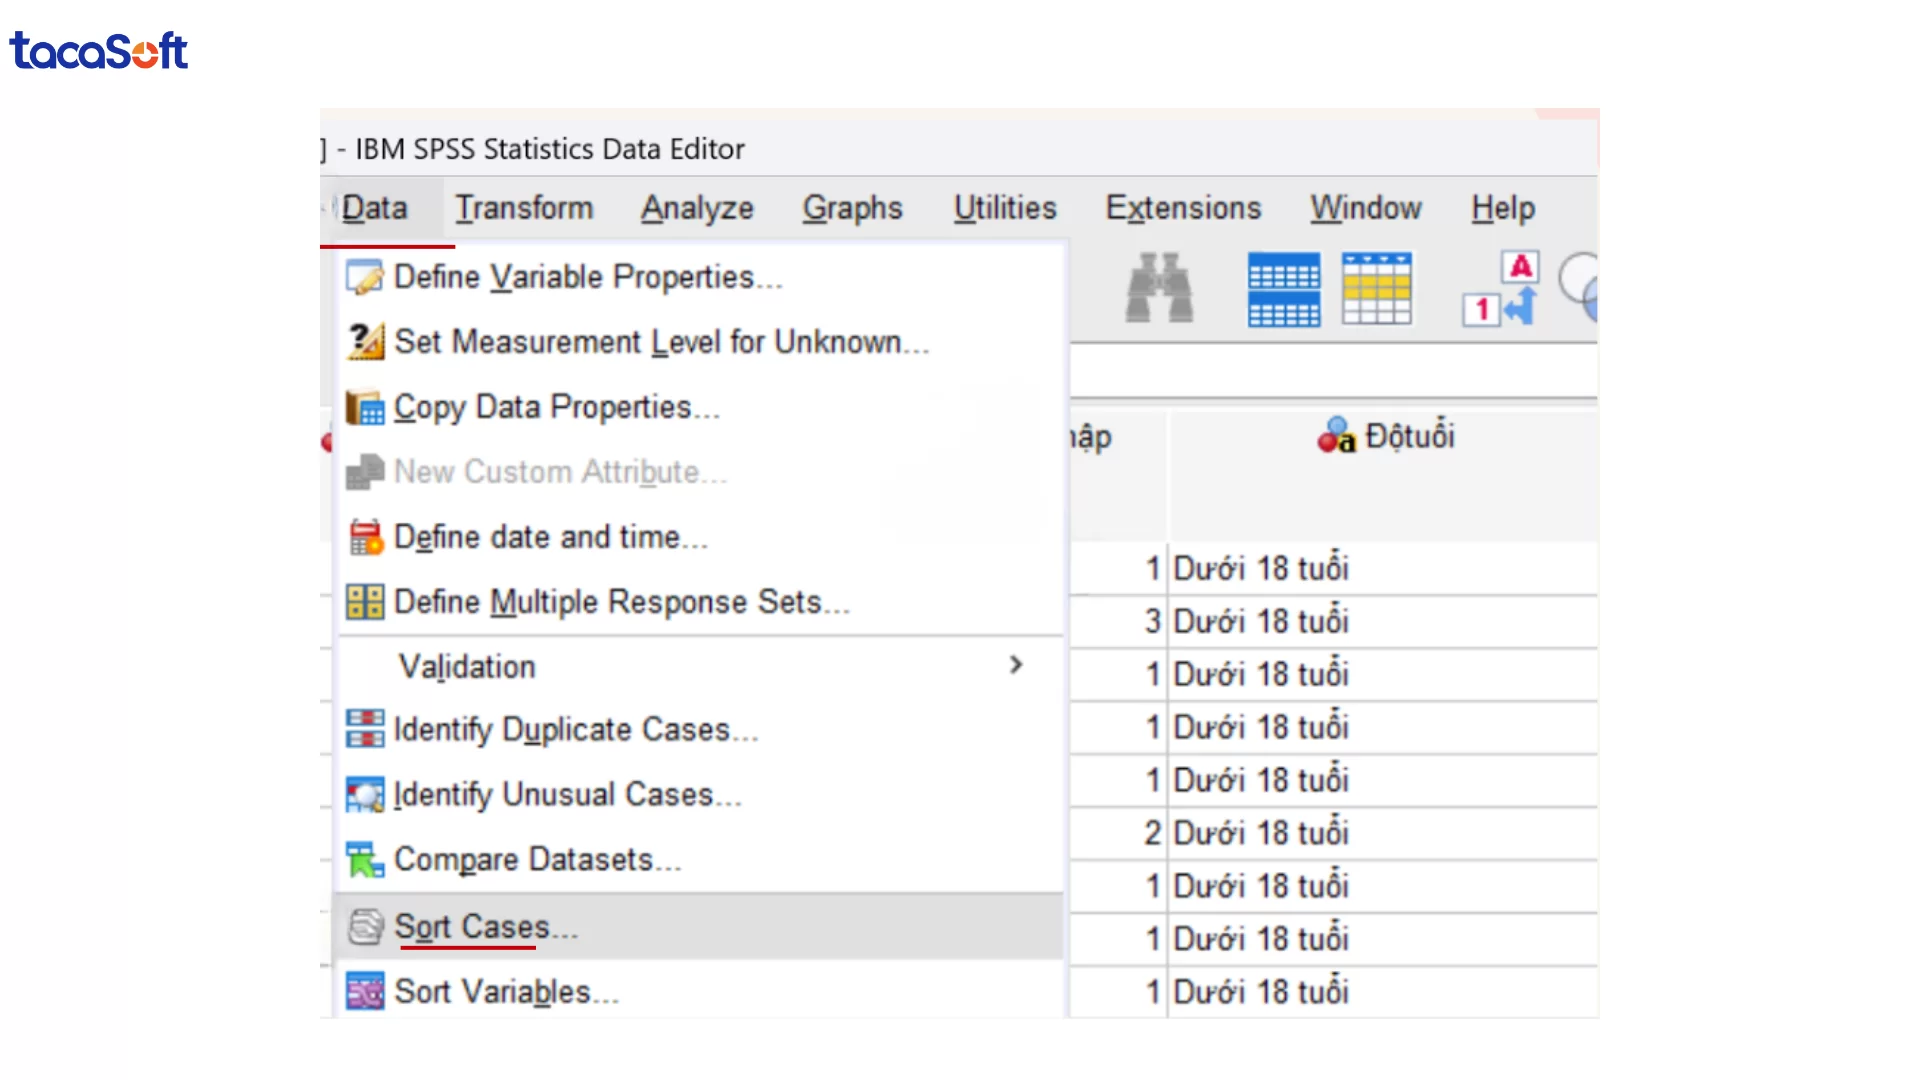The width and height of the screenshot is (1920, 1080).
Task: Select Set Measurement Level for Unknown
Action: [662, 342]
